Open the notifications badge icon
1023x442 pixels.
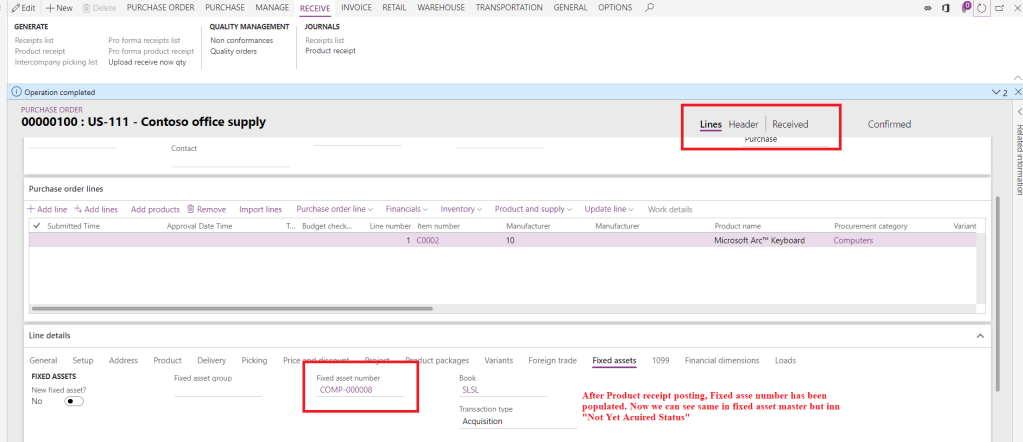coord(964,8)
